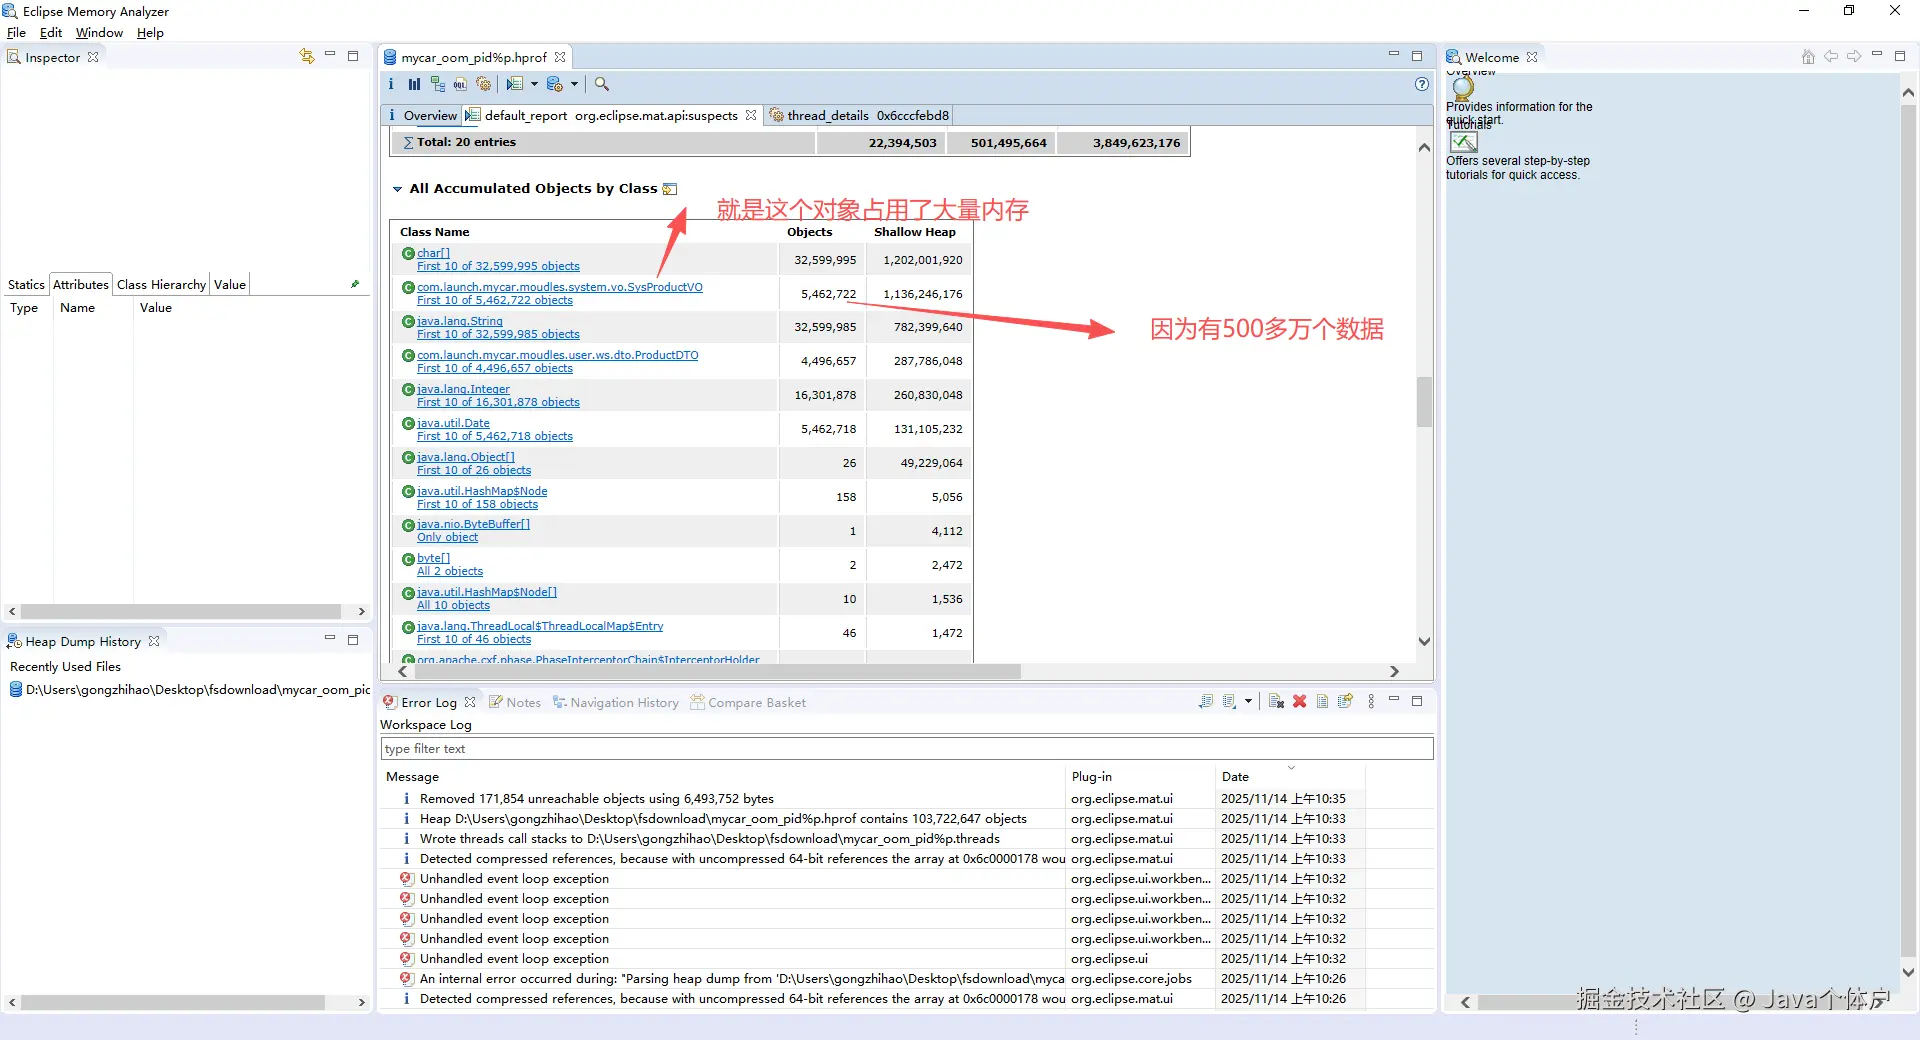Close the default_report suspects tab
Viewport: 1920px width, 1040px height.
(751, 115)
